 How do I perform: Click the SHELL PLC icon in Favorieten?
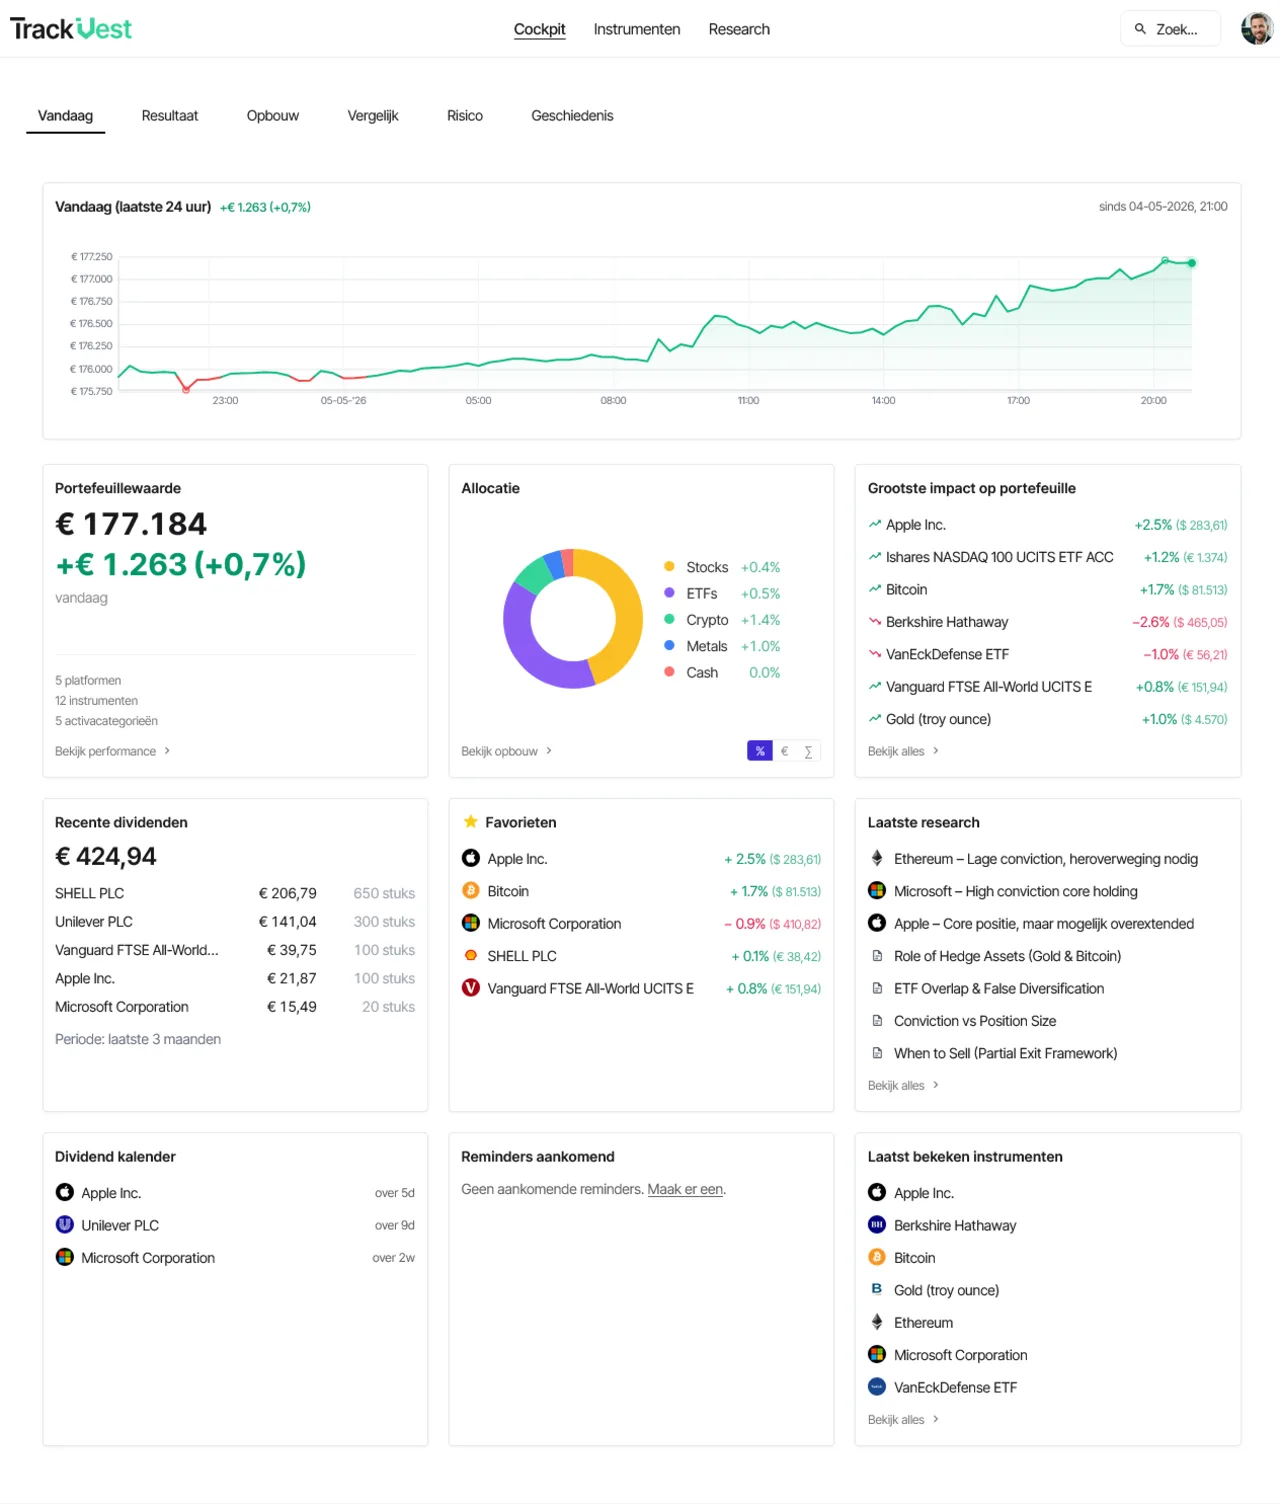[470, 956]
